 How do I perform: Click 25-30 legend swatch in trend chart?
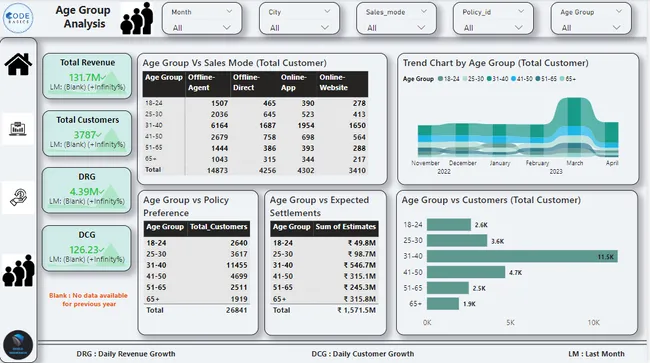465,79
